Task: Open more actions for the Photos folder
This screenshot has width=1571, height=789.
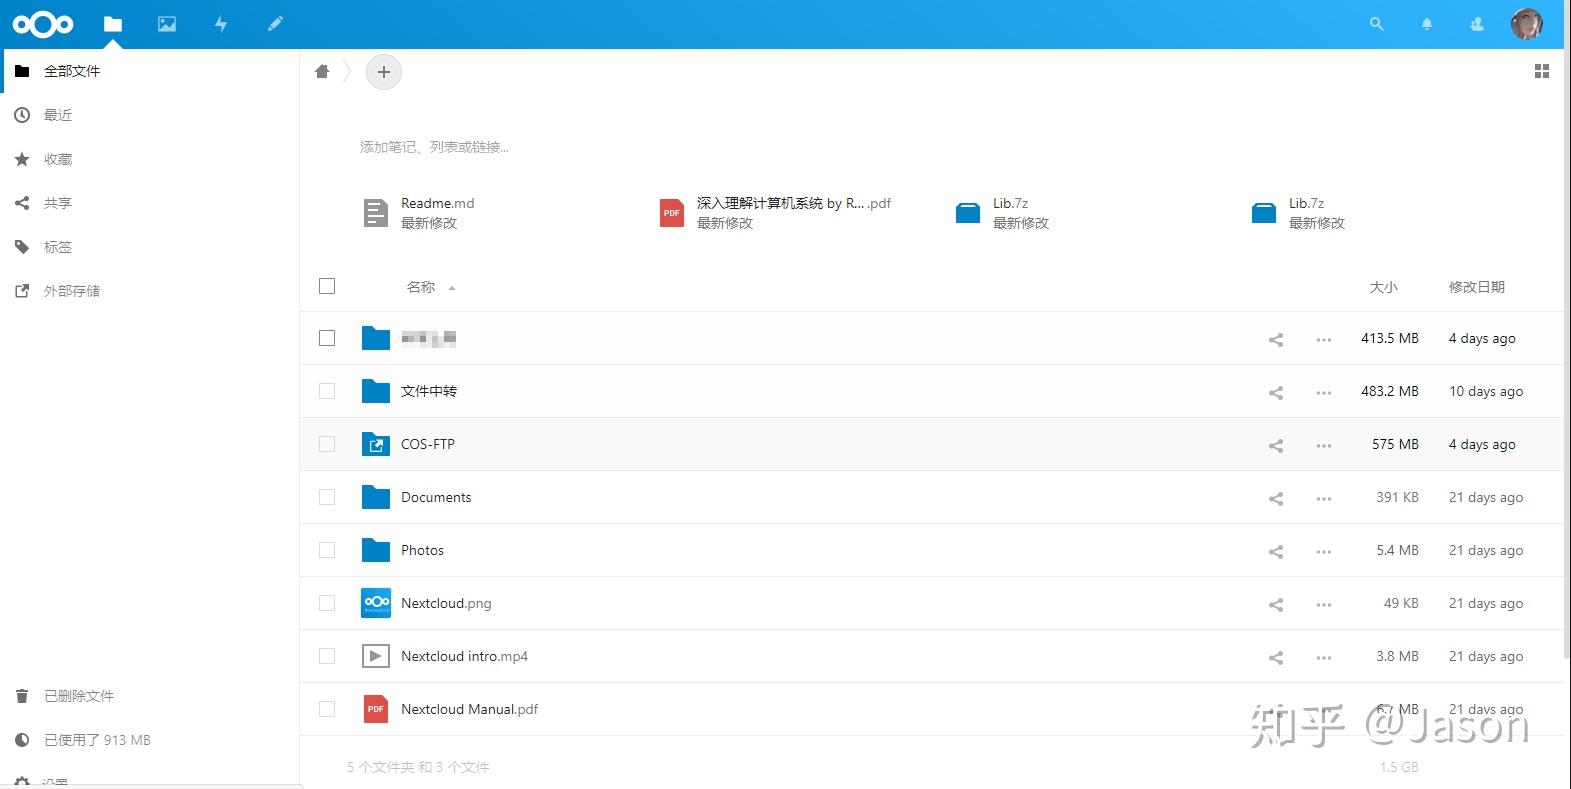Action: [1324, 551]
